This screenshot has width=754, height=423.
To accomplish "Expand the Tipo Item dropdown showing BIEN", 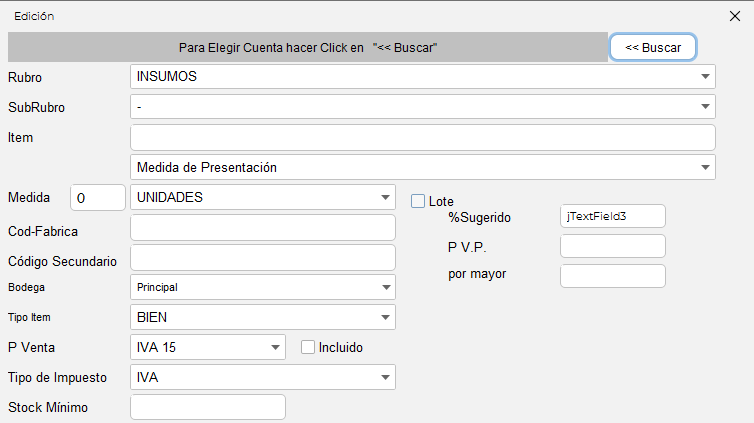I will pyautogui.click(x=263, y=317).
